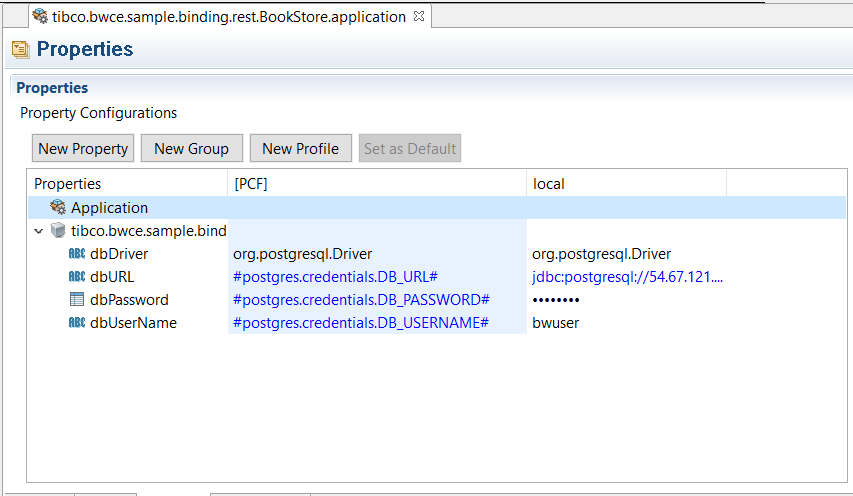This screenshot has height=496, width=853.
Task: Click the Property Configurations label
Action: tap(98, 113)
